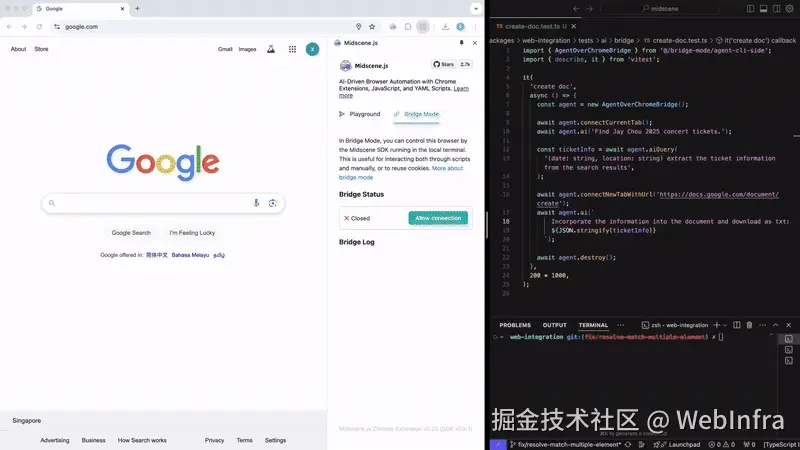Open the Settings footer menu on Google
800x450 pixels.
pos(275,440)
